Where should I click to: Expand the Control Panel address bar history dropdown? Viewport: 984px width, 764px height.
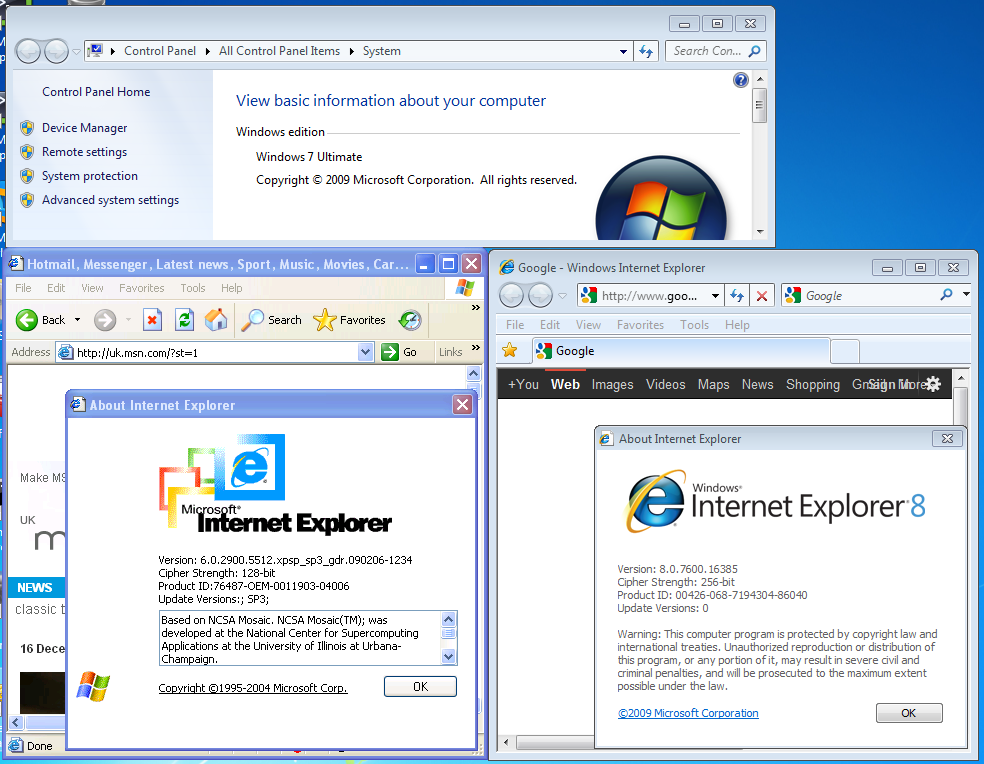(623, 51)
